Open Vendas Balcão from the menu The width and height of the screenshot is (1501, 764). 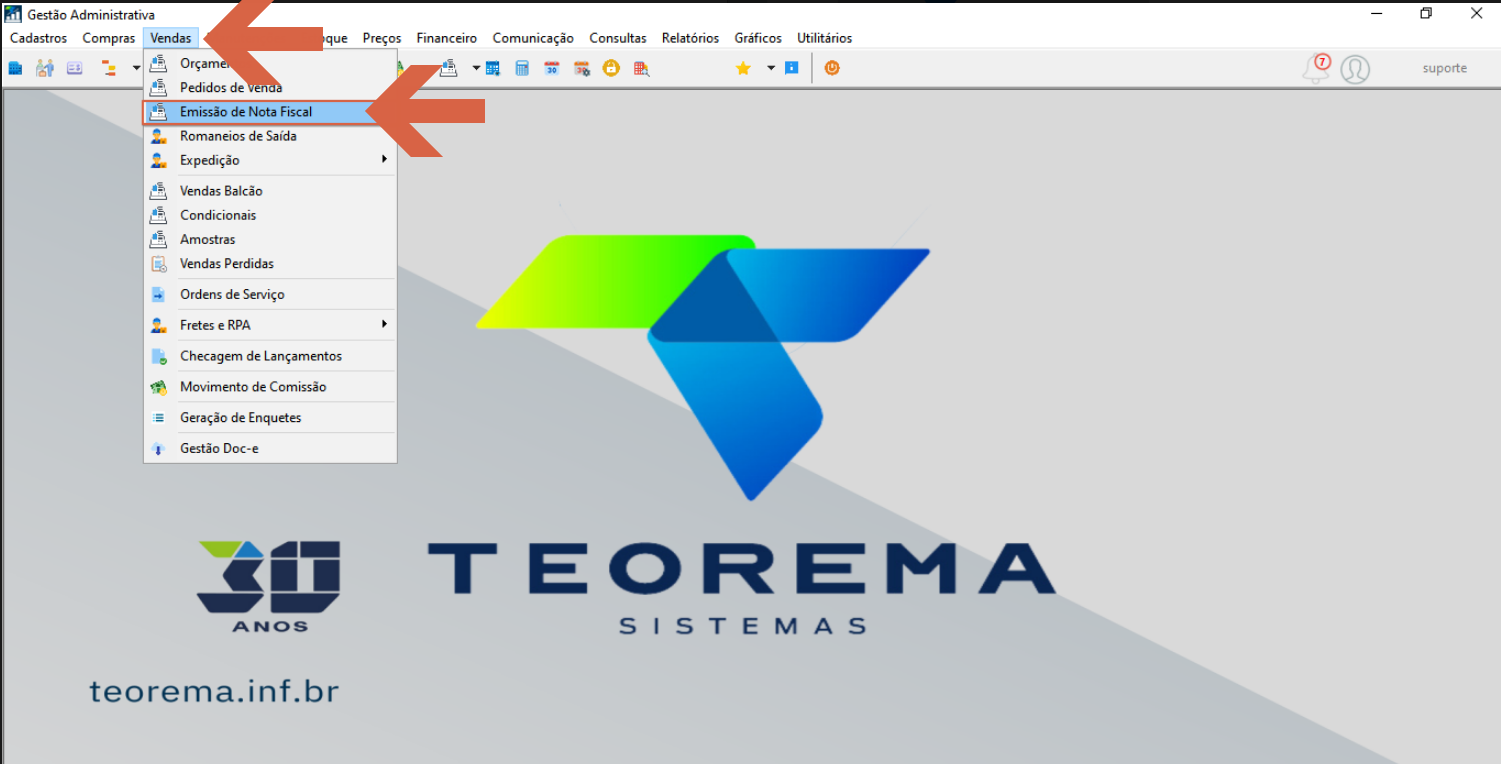[x=270, y=191]
